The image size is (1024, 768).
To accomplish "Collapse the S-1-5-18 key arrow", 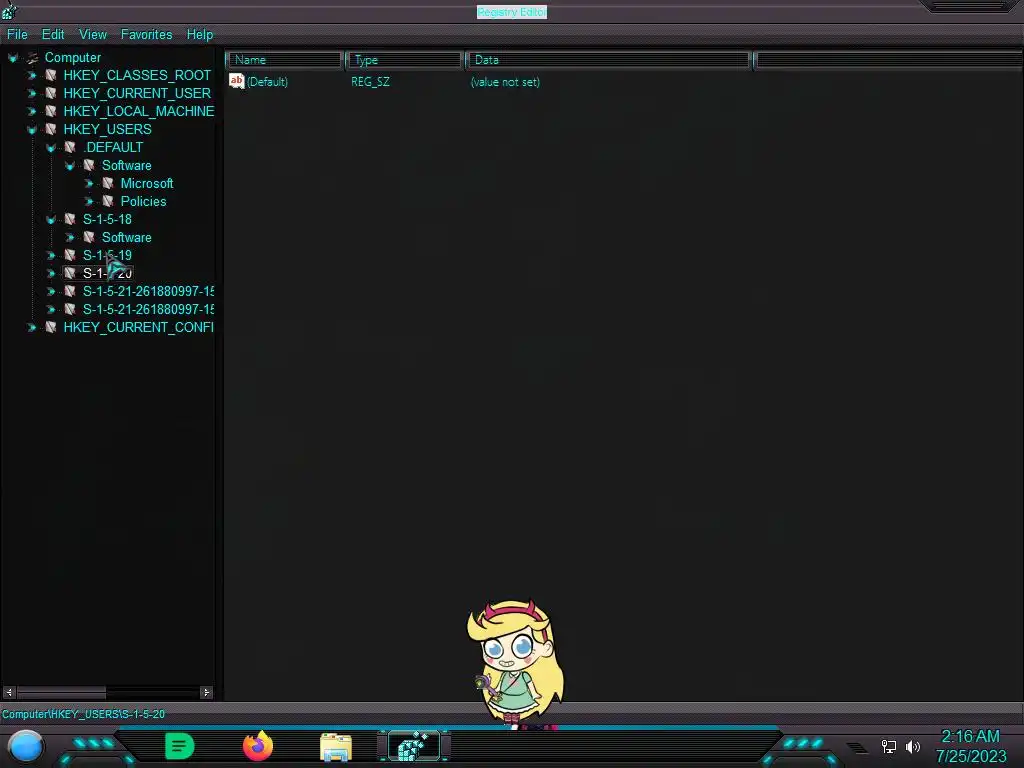I will [50, 219].
